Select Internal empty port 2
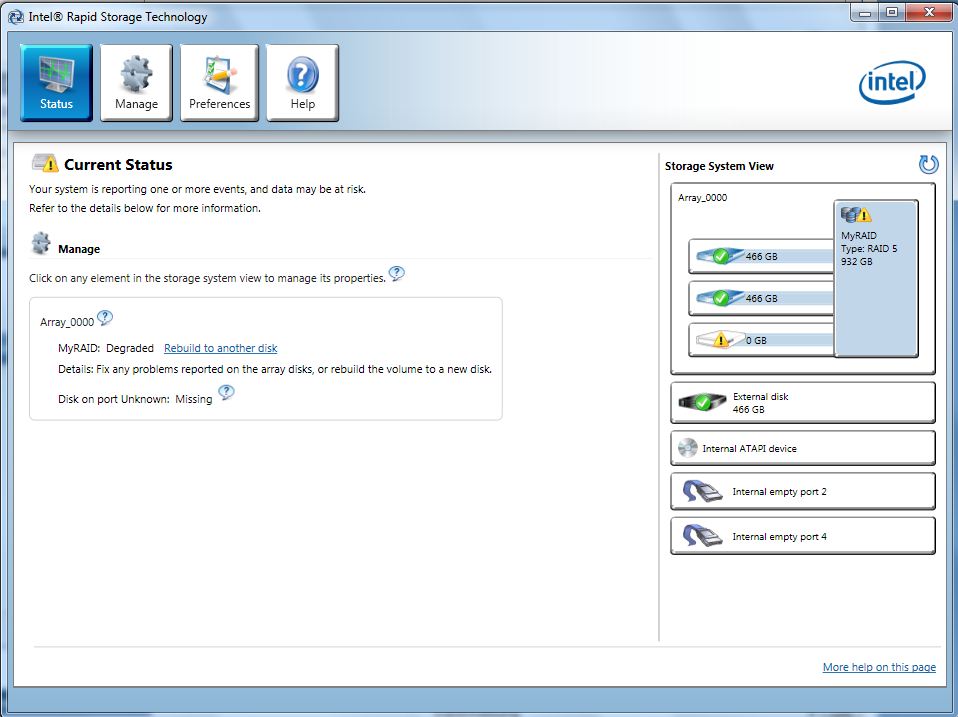The width and height of the screenshot is (958, 717). coord(803,492)
